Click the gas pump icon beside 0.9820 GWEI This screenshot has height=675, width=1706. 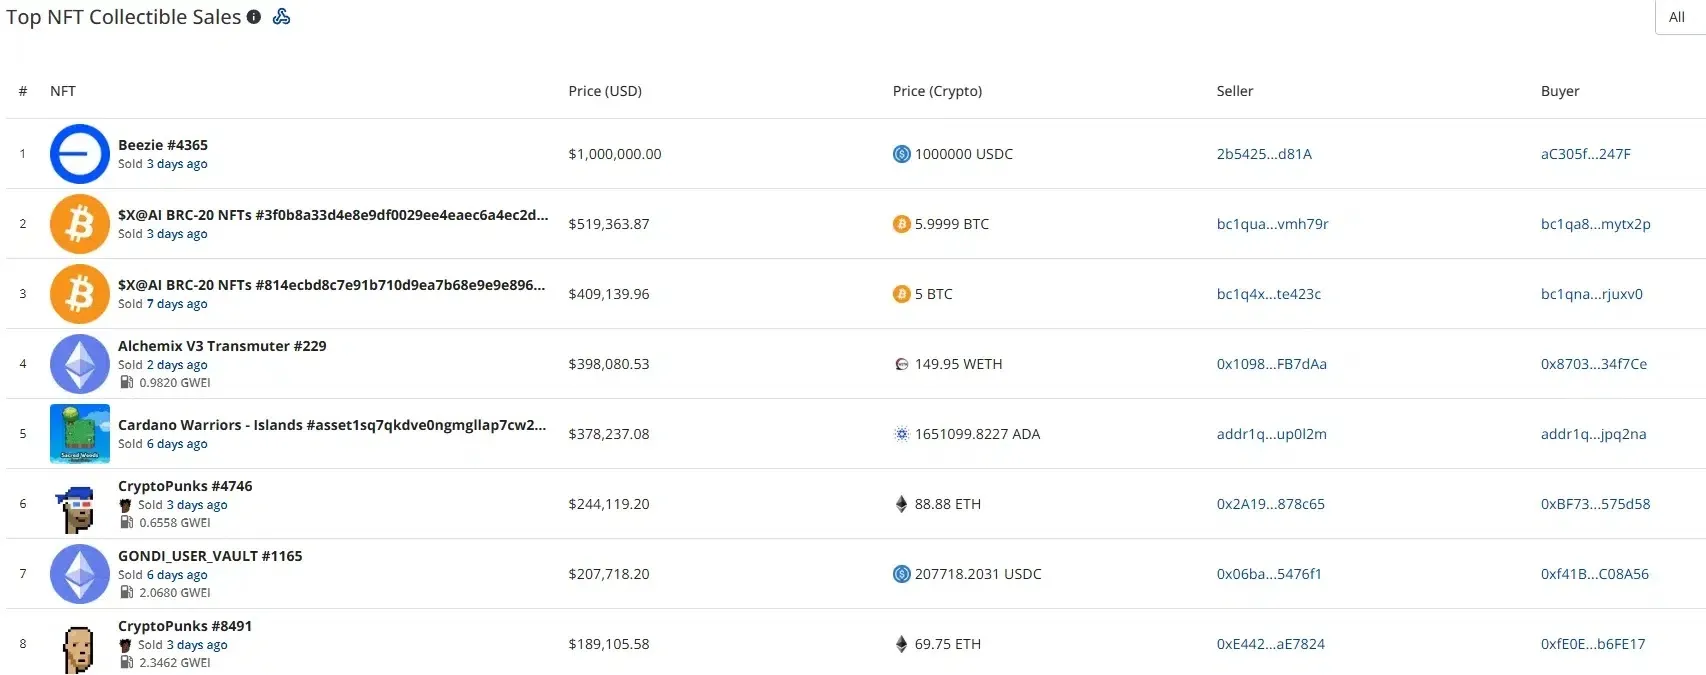point(127,382)
